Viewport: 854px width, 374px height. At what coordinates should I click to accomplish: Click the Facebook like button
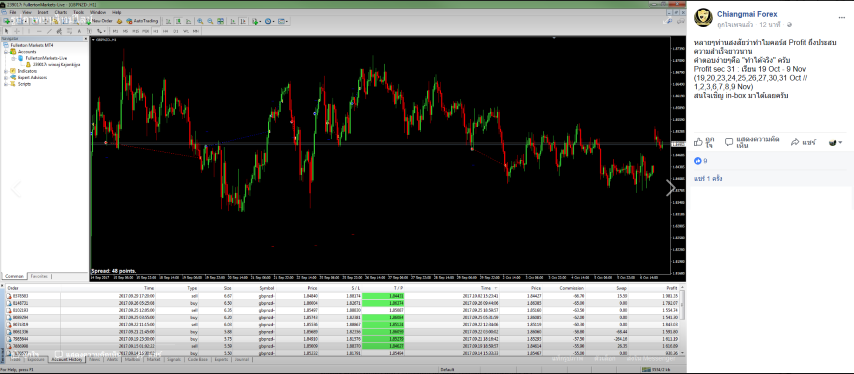tap(704, 142)
